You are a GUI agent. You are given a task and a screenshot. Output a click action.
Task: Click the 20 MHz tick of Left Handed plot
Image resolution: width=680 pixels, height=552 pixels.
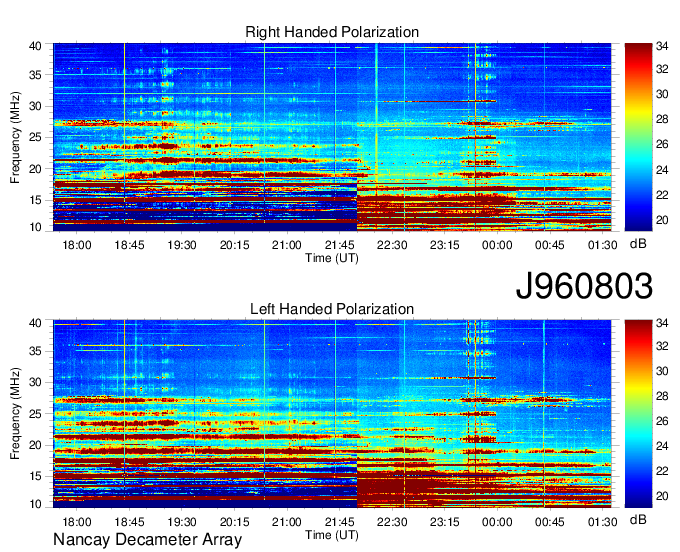click(x=35, y=445)
